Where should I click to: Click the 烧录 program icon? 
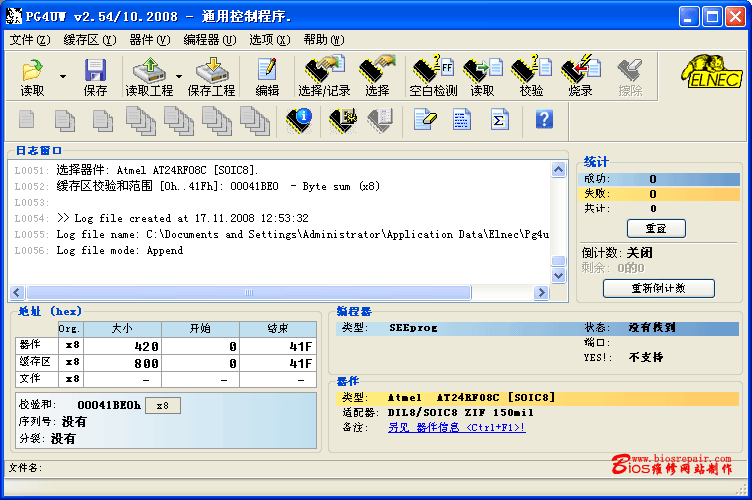[x=581, y=77]
